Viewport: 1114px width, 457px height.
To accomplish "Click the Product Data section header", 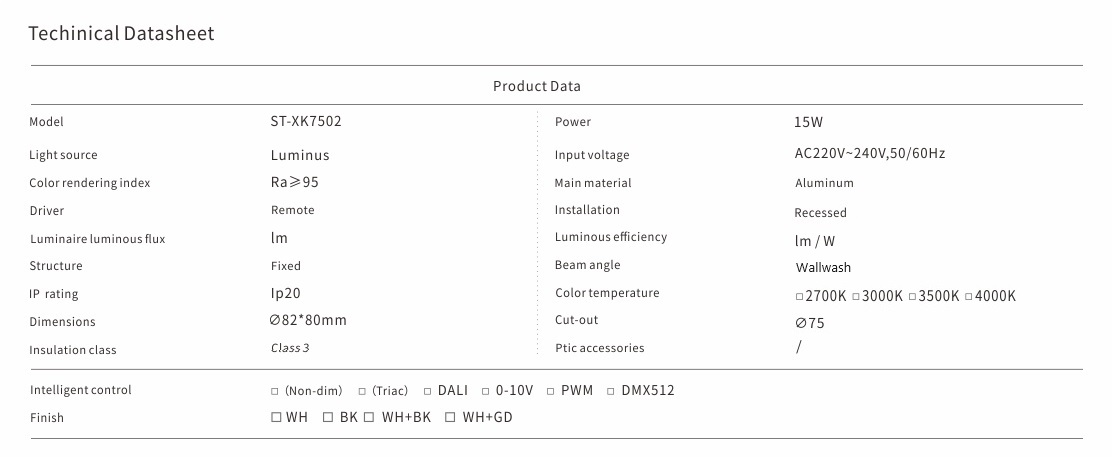I will tap(536, 86).
